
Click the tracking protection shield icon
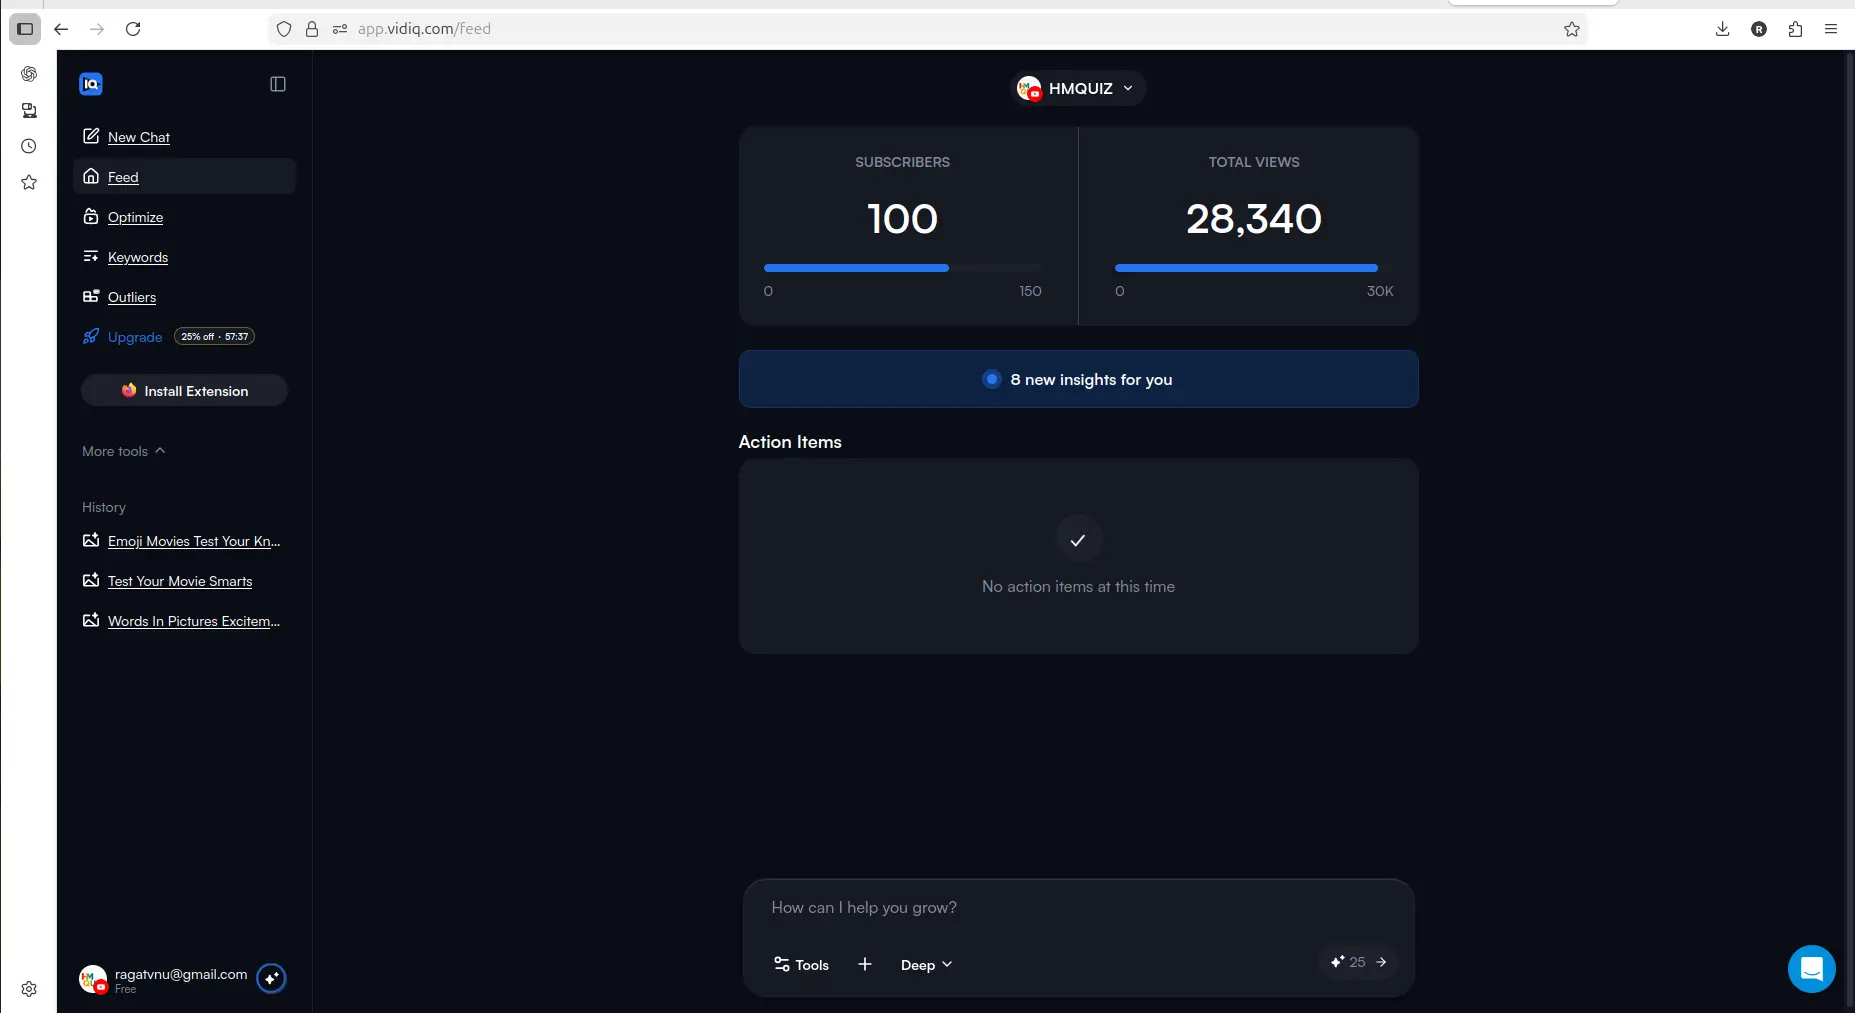284,29
